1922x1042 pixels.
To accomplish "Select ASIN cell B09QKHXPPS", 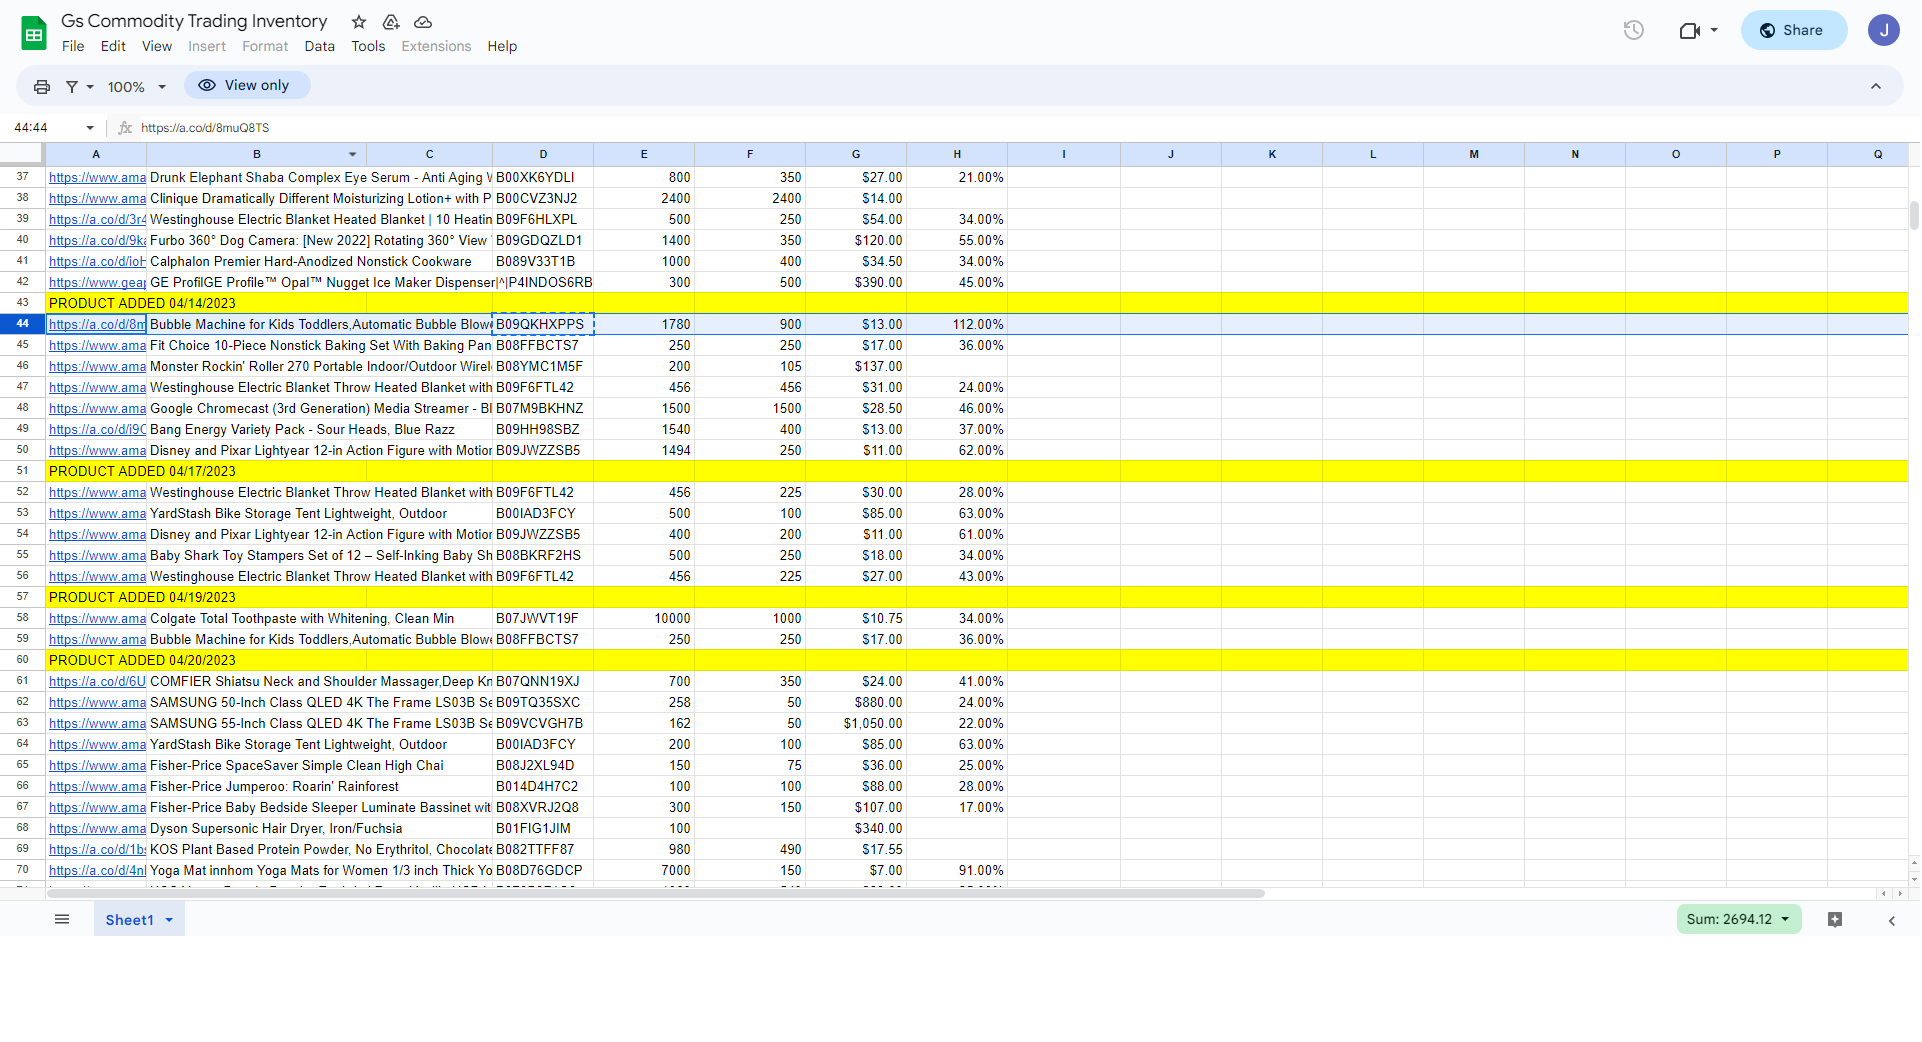I will [x=543, y=324].
